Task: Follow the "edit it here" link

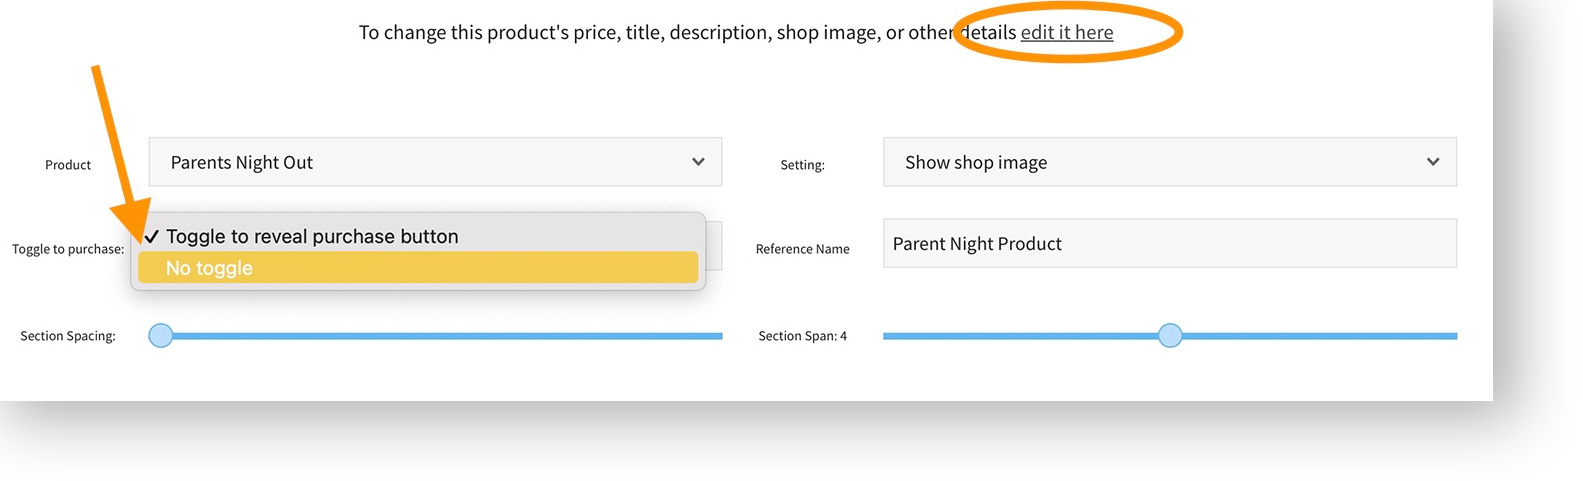Action: tap(1066, 33)
